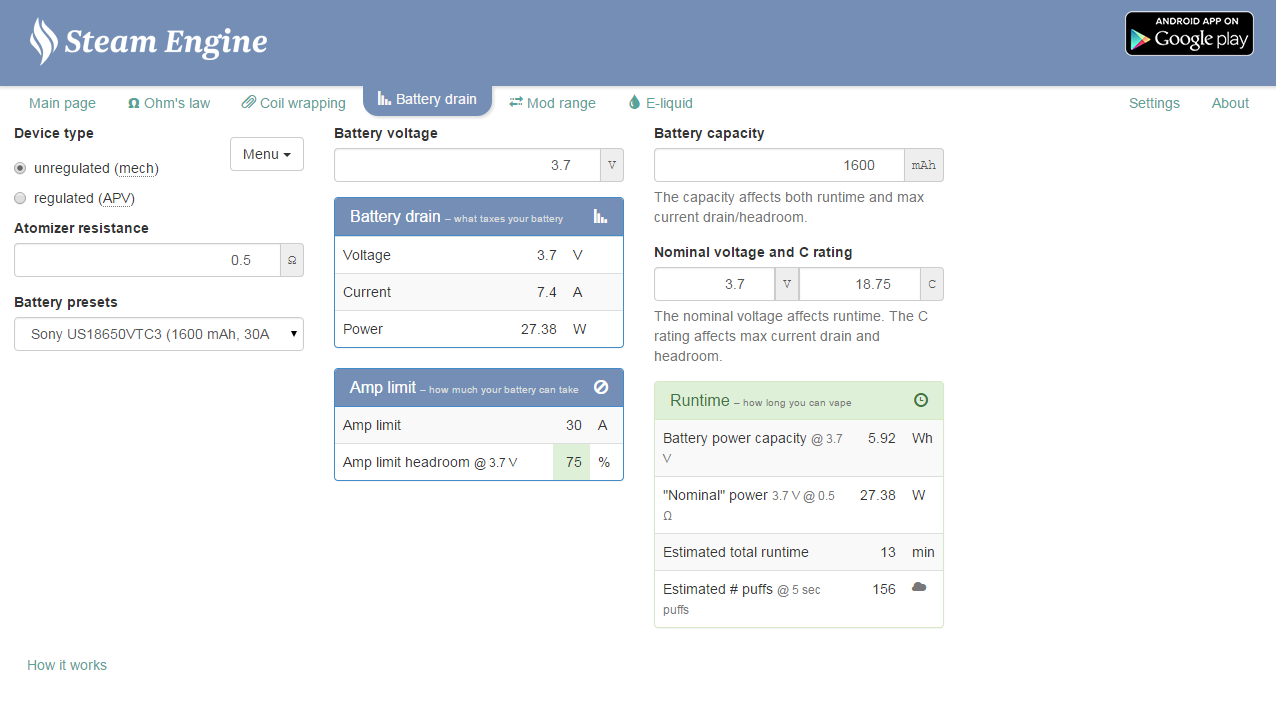
Task: Click the bar chart icon in Battery drain header
Action: coord(600,216)
